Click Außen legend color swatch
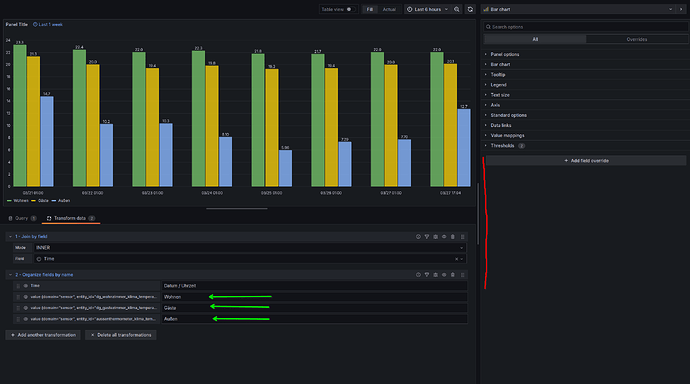 54,201
